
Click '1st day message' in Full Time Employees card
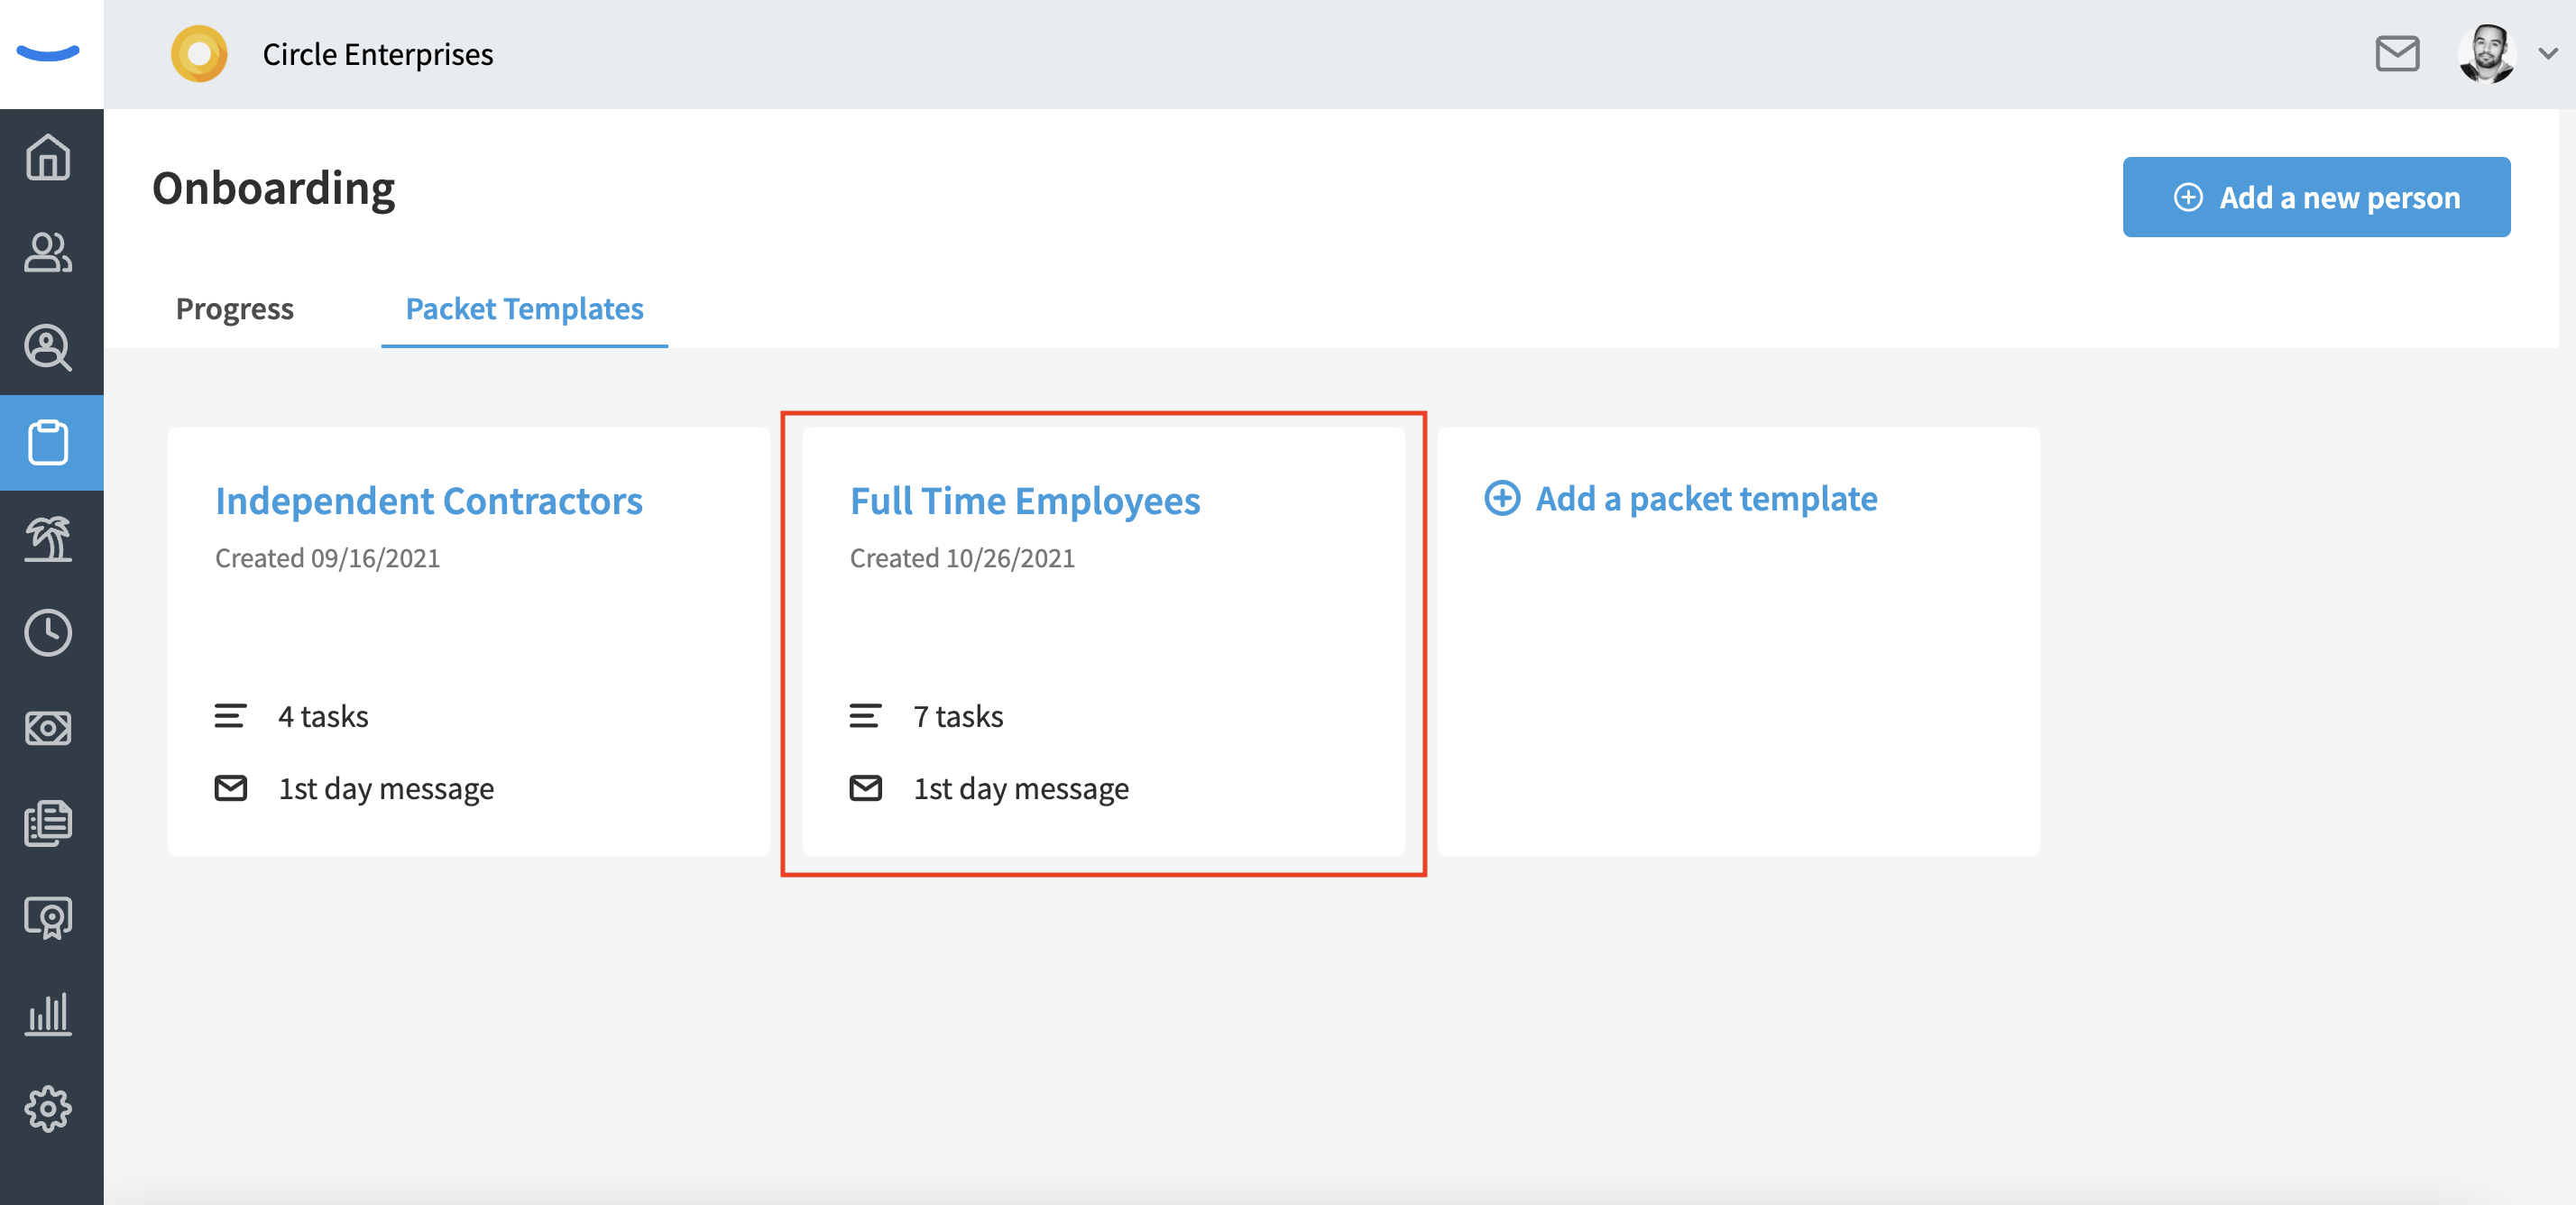(1021, 789)
